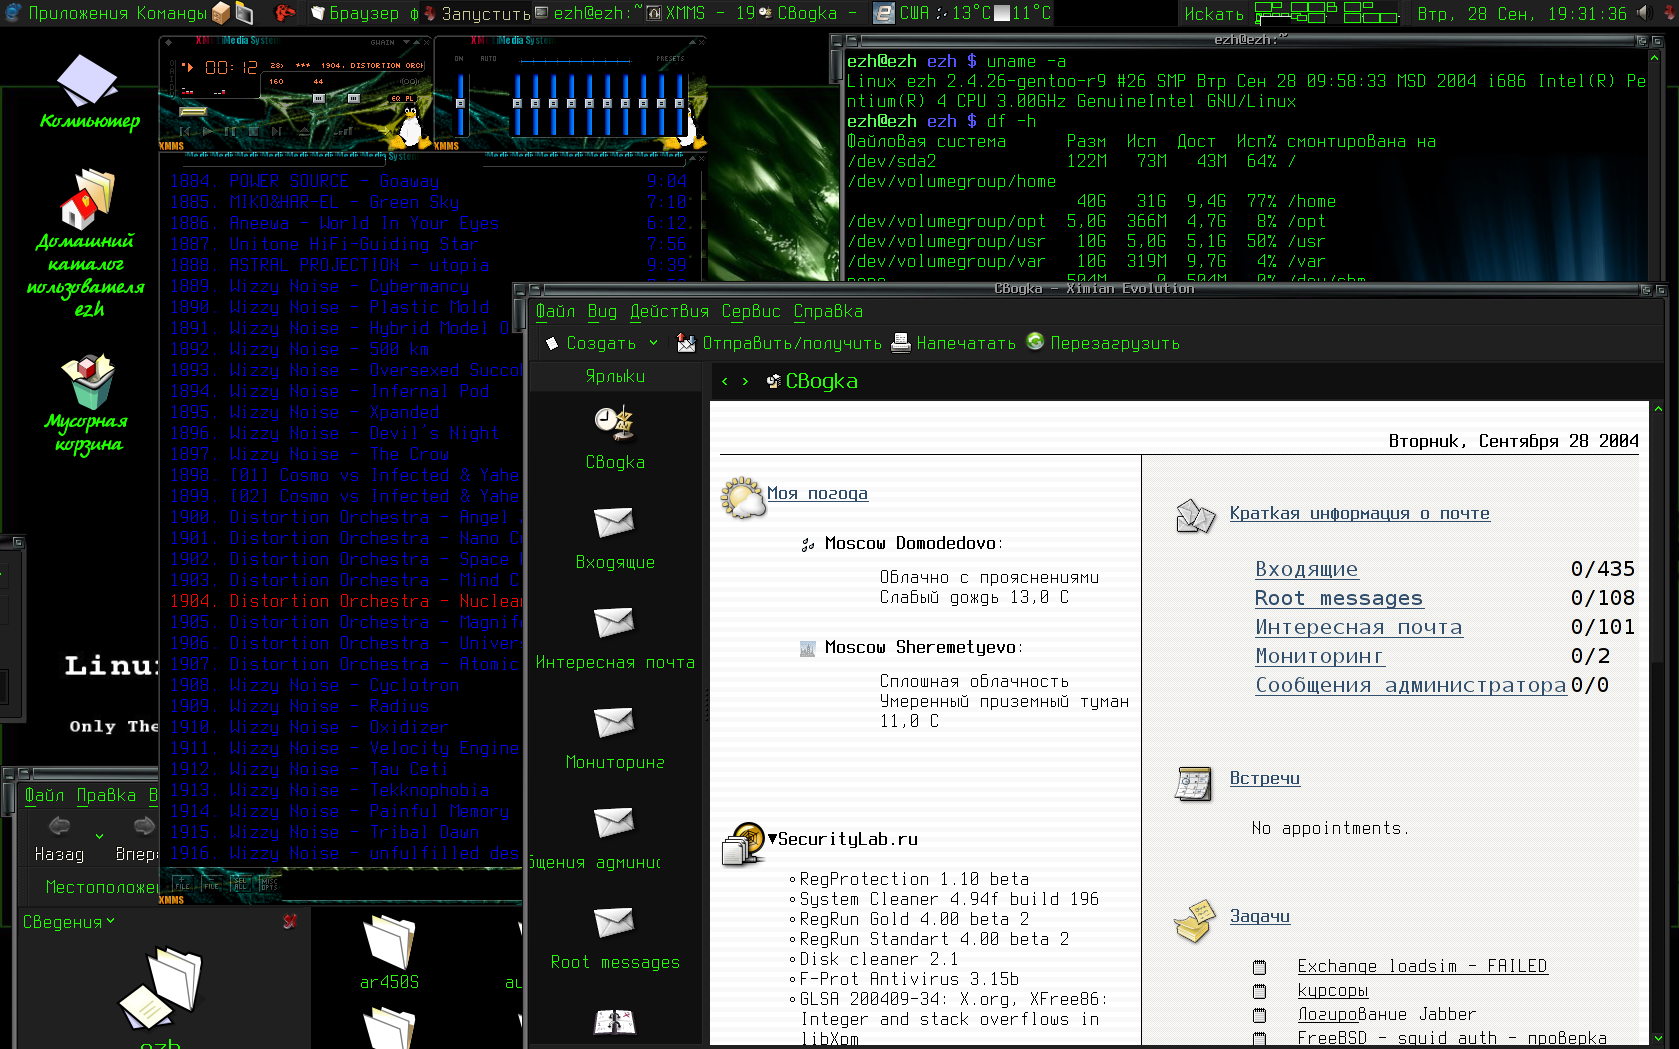
Task: Open the Справка menu in Evolution
Action: [x=828, y=311]
